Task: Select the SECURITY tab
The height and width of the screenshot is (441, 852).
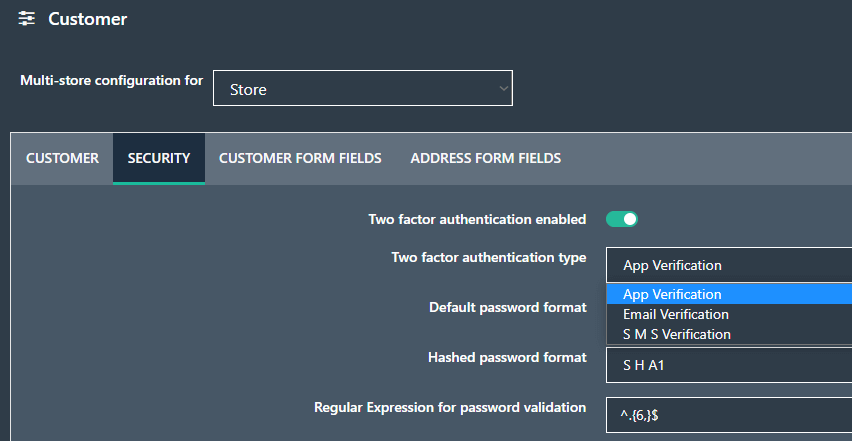Action: (x=159, y=158)
